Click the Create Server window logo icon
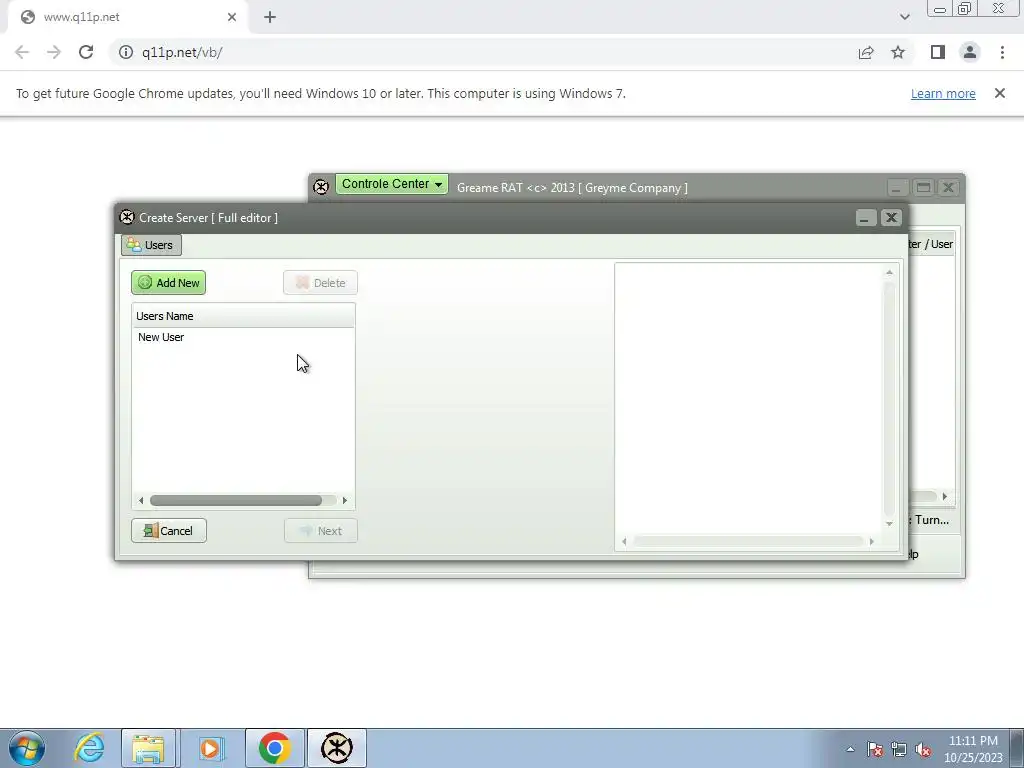 tap(127, 217)
